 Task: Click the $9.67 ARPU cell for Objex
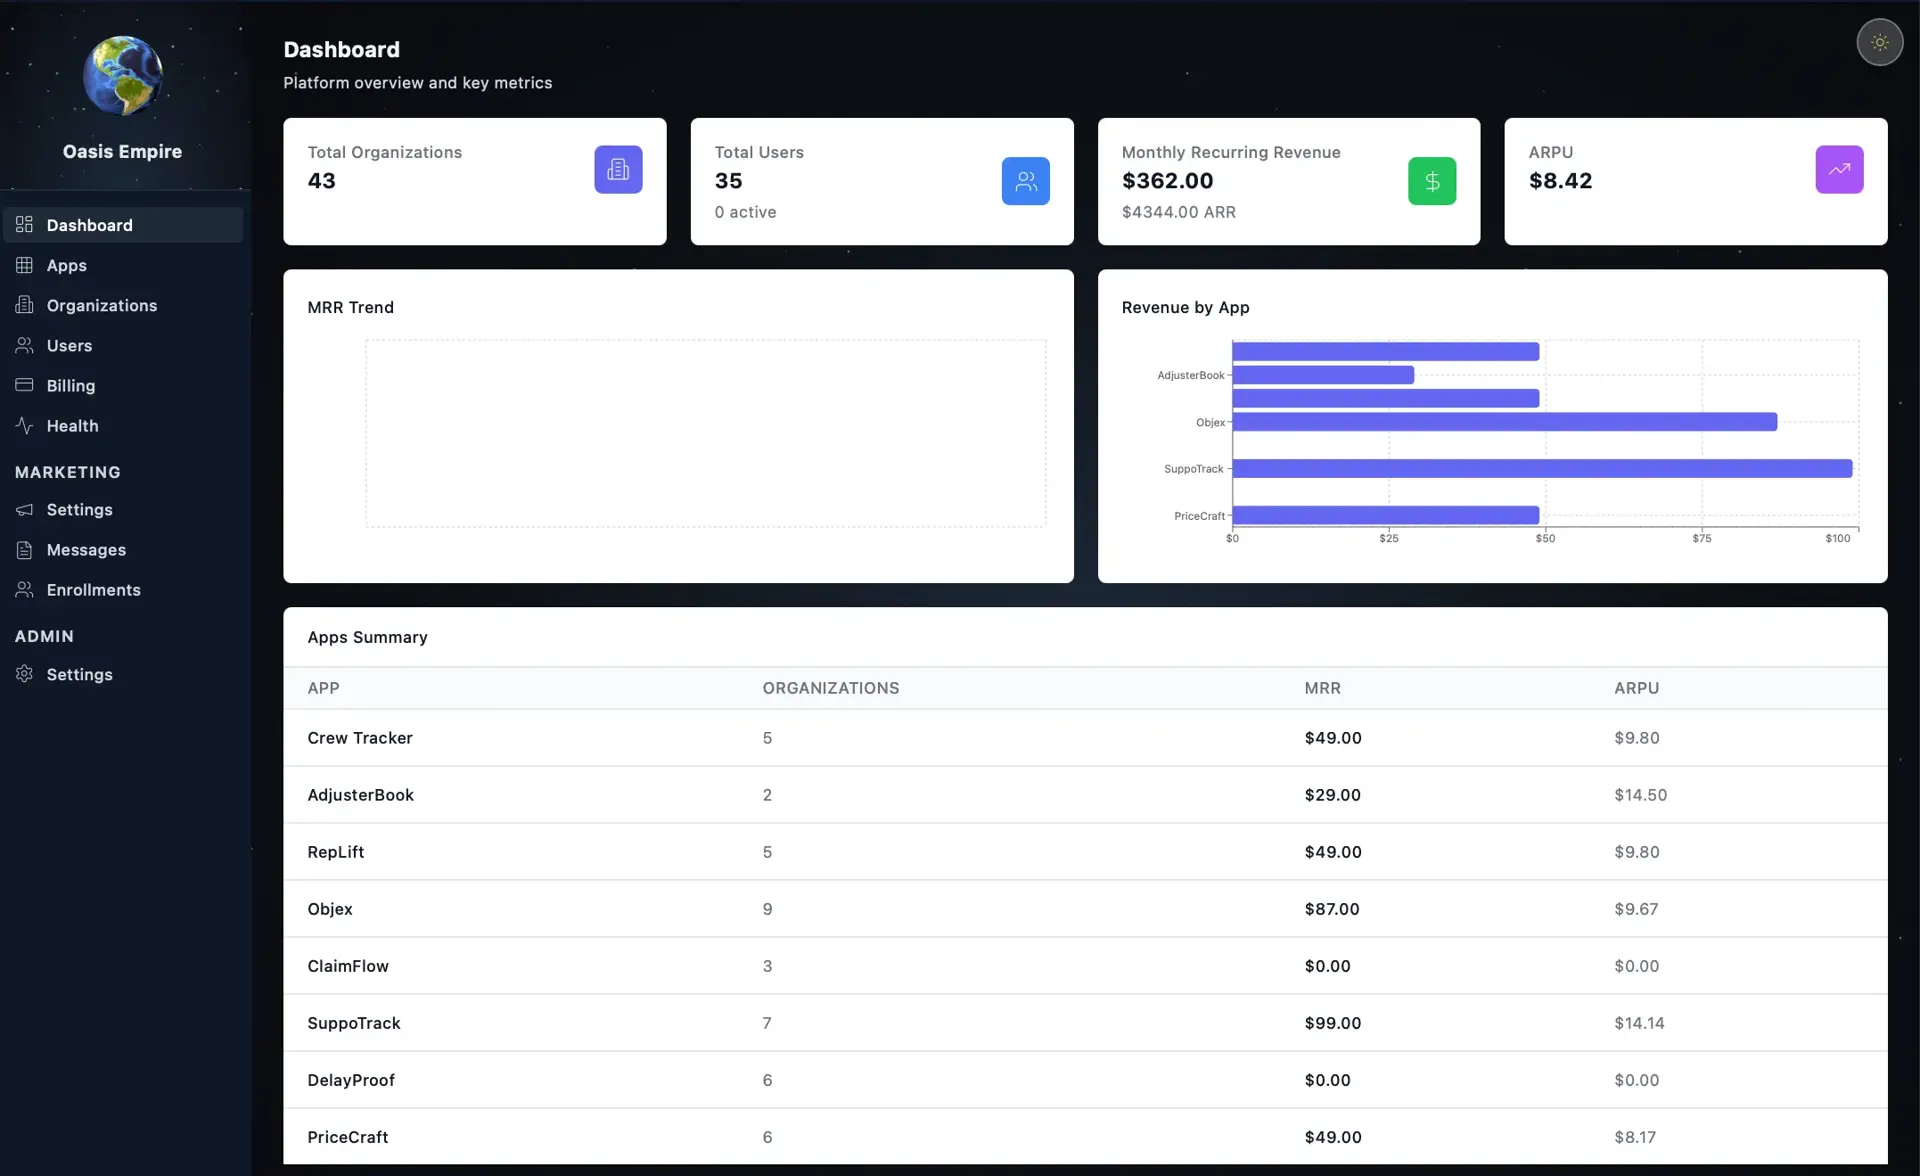pos(1636,909)
